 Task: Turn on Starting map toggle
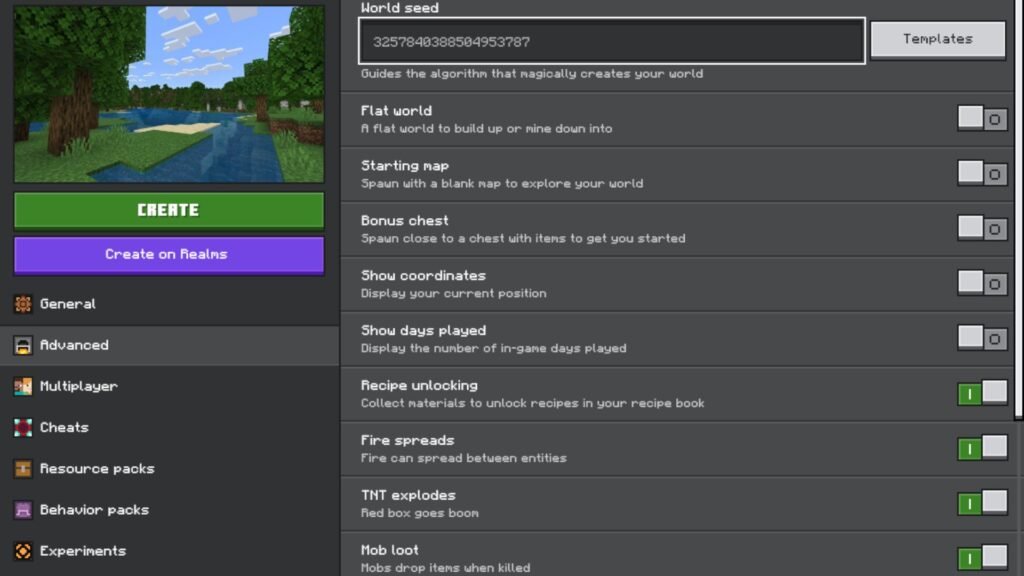tap(982, 174)
